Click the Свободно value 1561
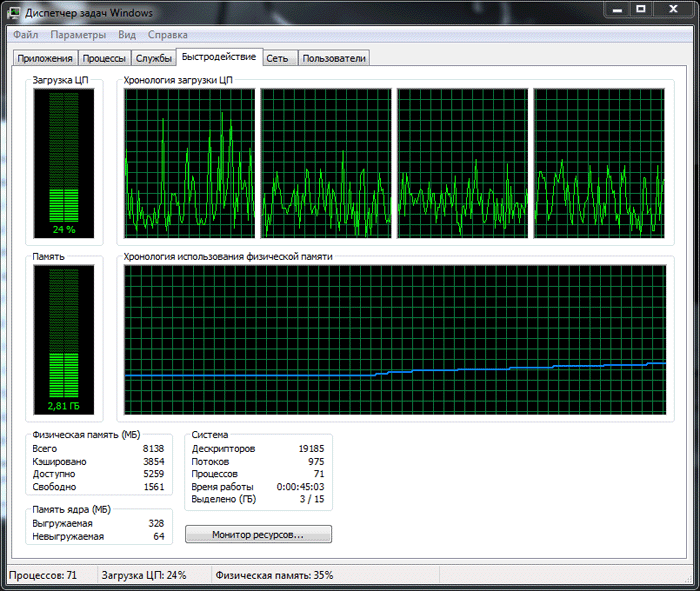700x591 pixels. coord(154,487)
